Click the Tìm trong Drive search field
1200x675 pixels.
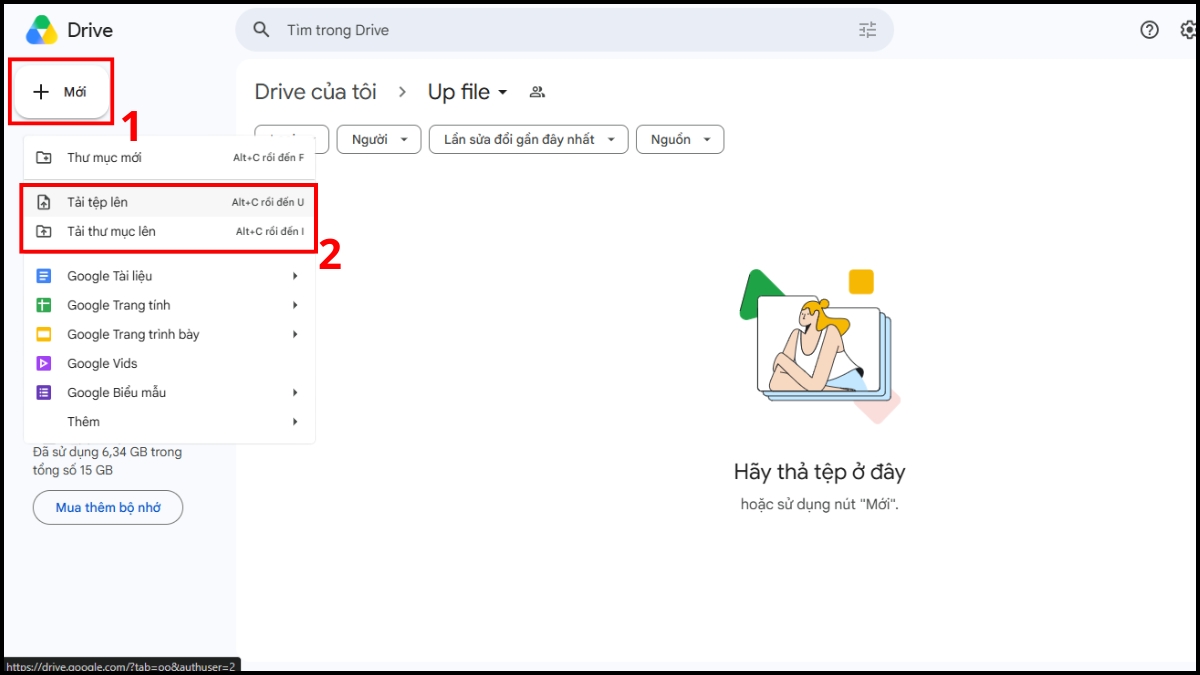click(x=564, y=30)
